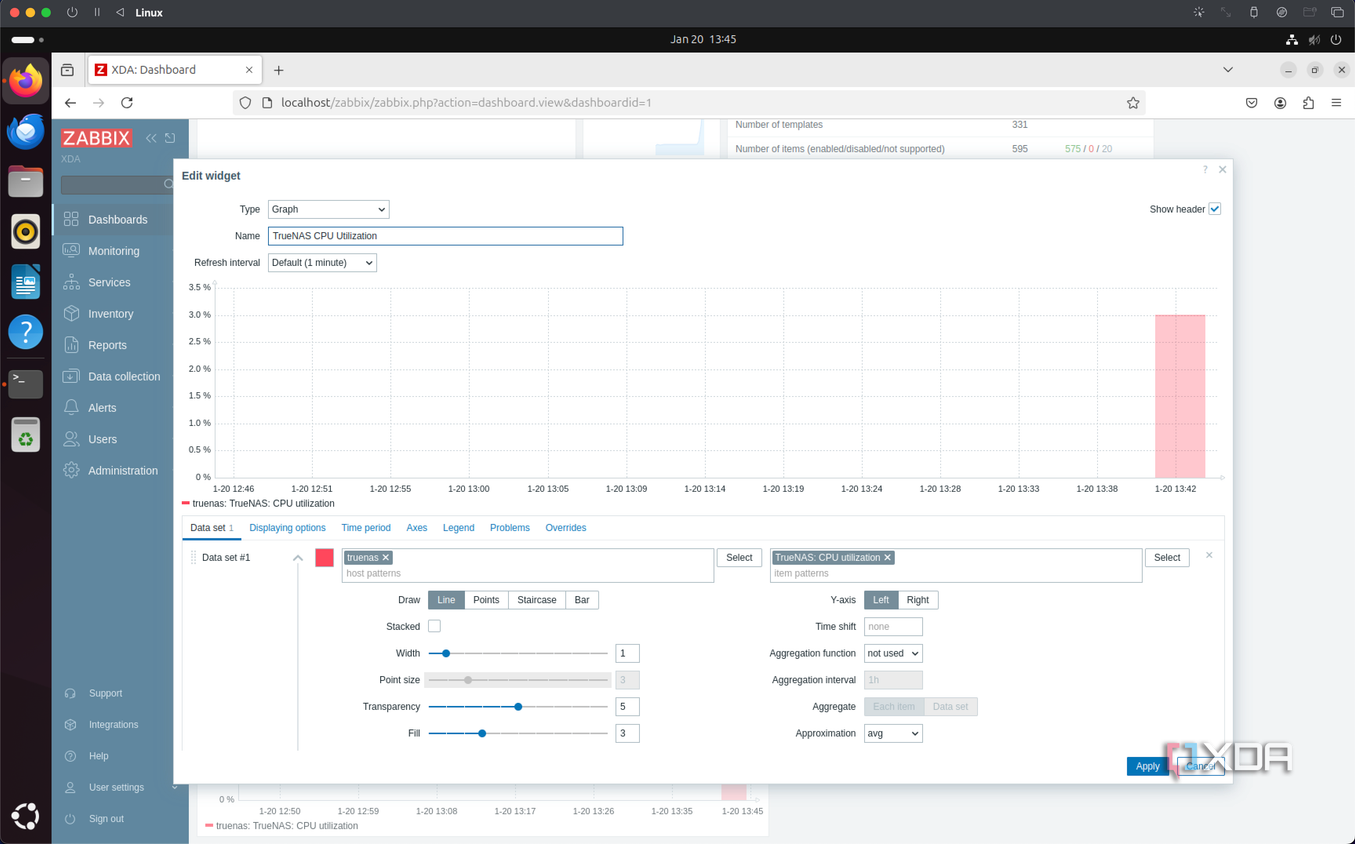This screenshot has height=844, width=1355.
Task: Open the Refresh interval dropdown
Action: click(322, 263)
